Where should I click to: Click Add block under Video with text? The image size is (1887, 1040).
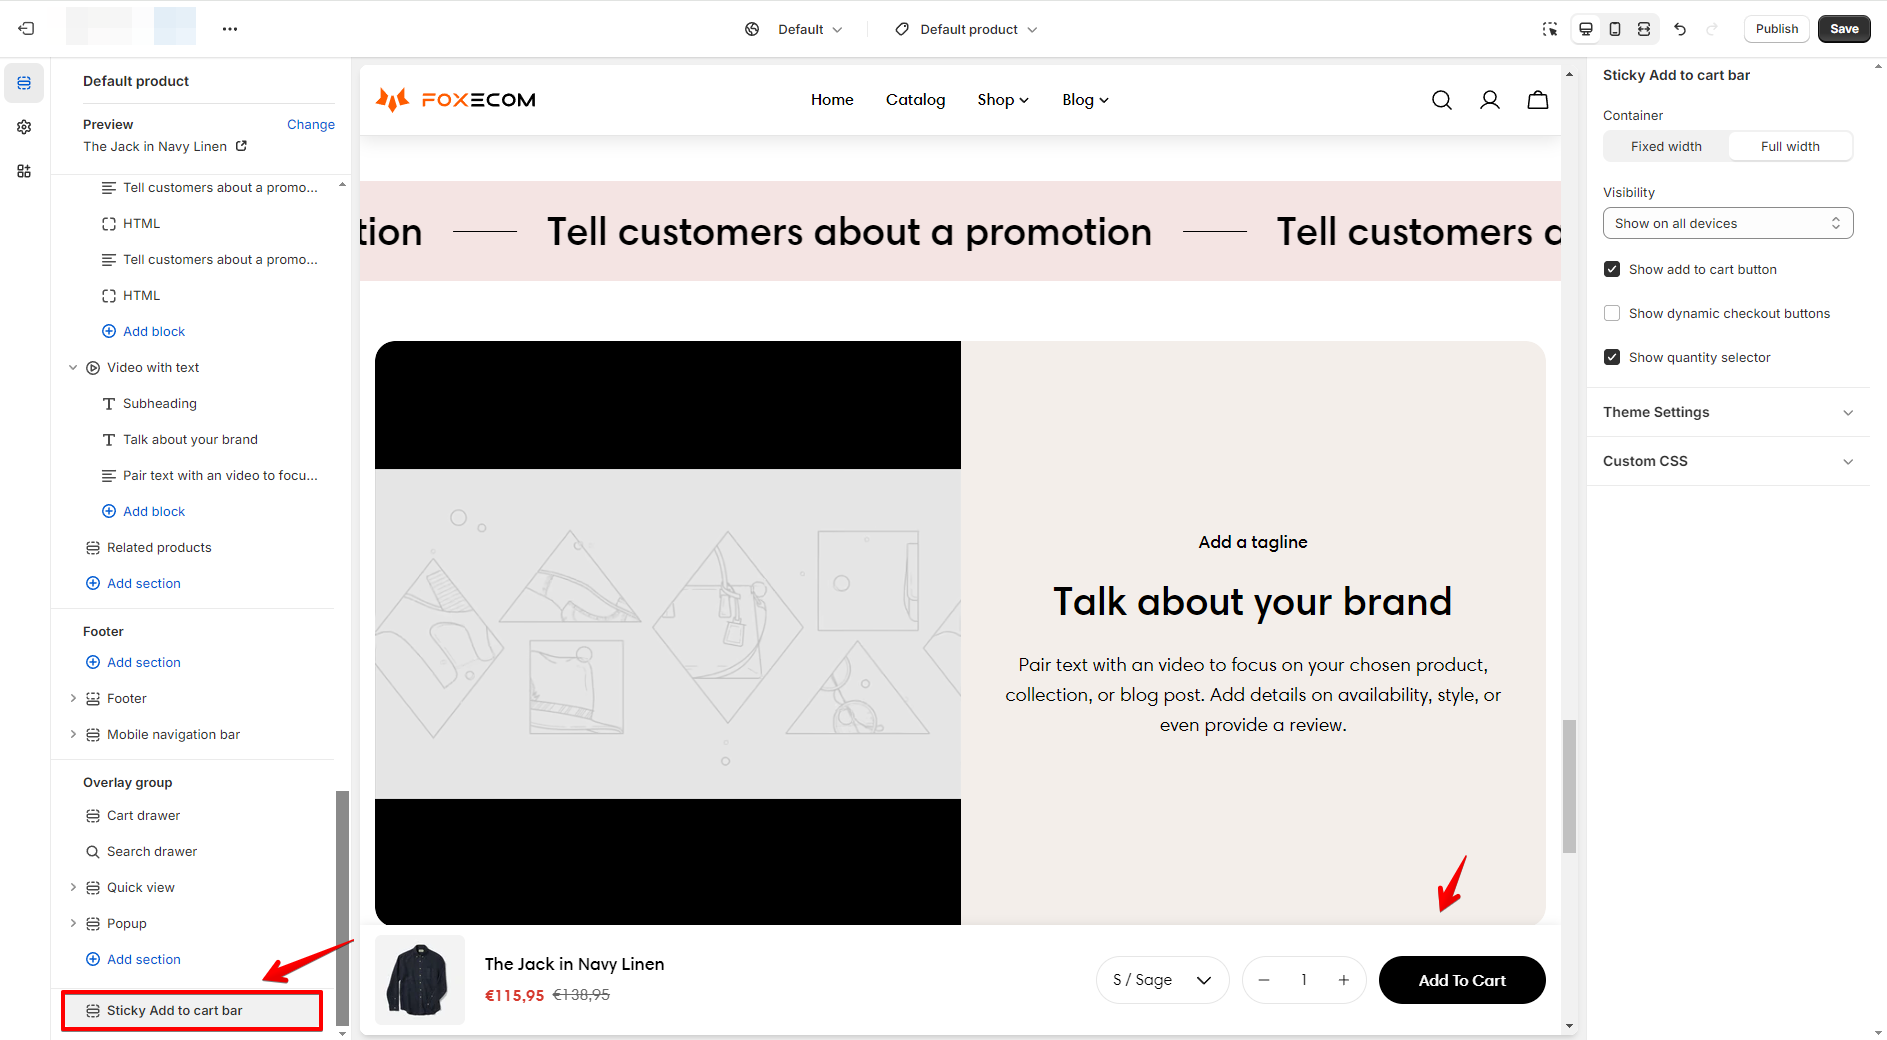pos(144,512)
